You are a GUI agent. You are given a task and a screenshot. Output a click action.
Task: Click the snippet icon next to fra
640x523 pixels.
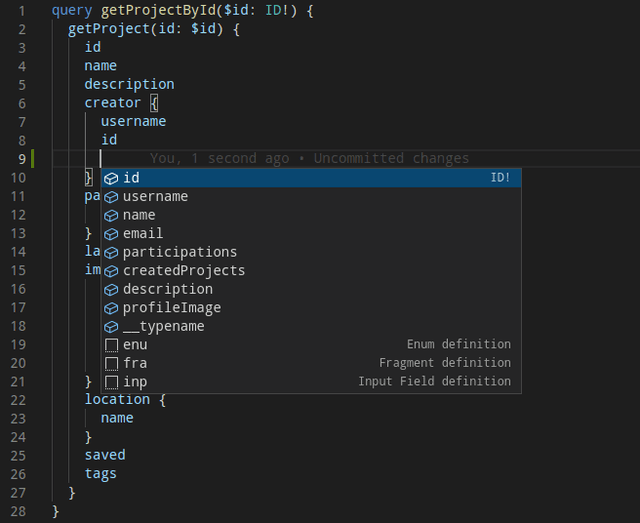click(111, 364)
